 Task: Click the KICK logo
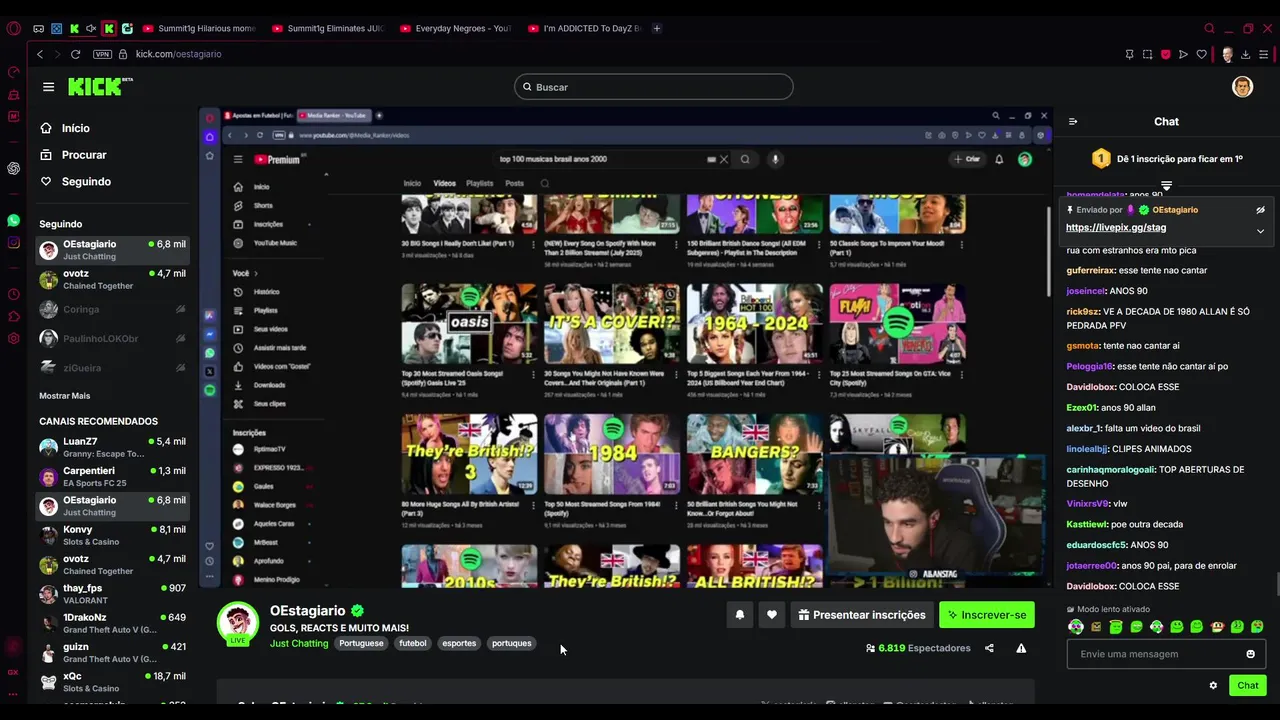[99, 87]
